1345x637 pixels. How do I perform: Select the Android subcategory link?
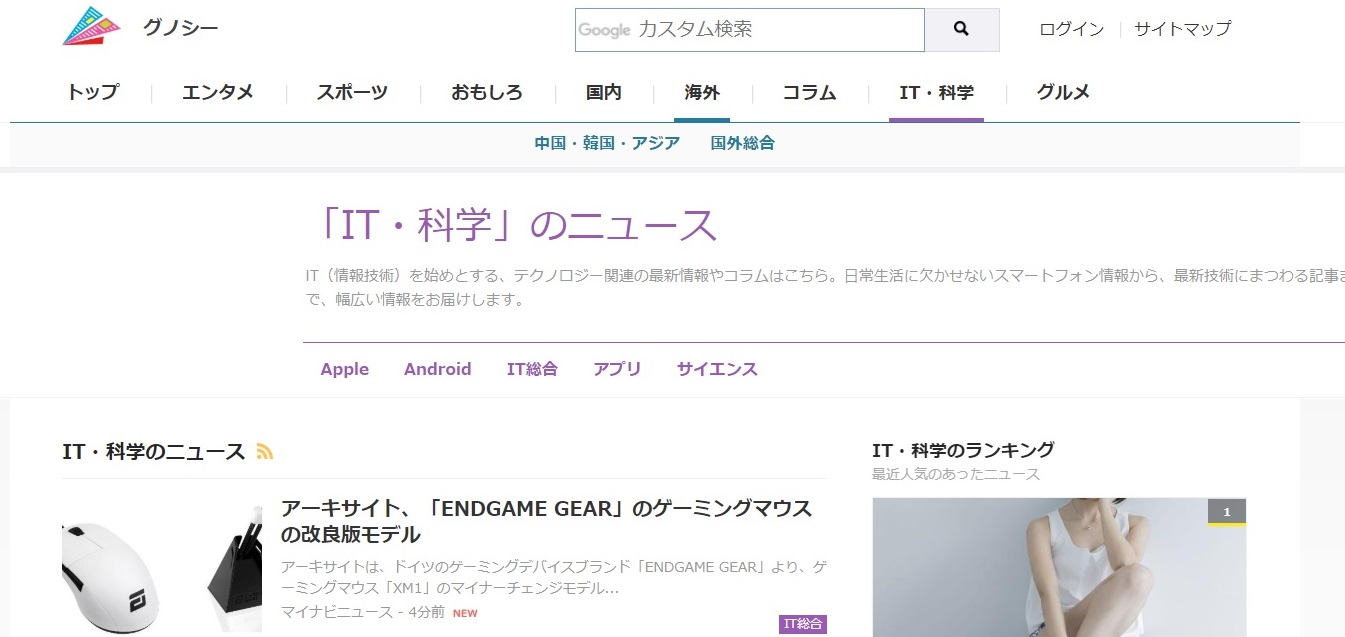pyautogui.click(x=438, y=369)
